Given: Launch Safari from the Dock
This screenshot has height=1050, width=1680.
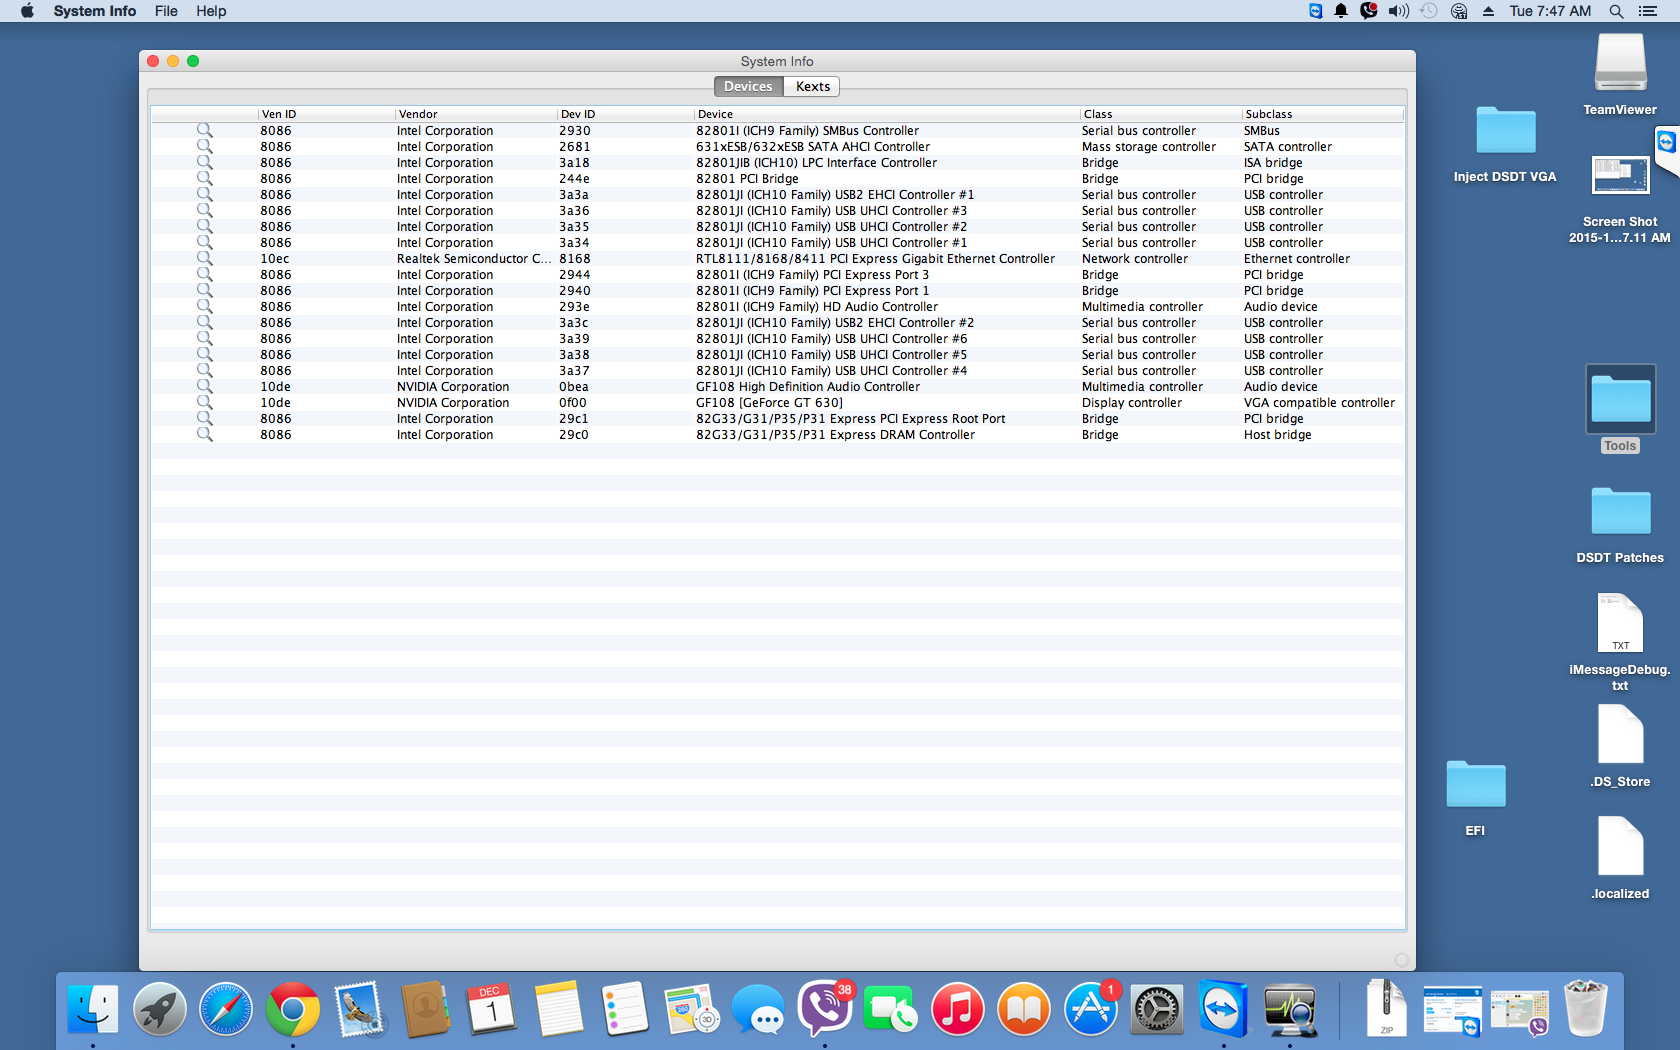Looking at the screenshot, I should pos(226,1009).
